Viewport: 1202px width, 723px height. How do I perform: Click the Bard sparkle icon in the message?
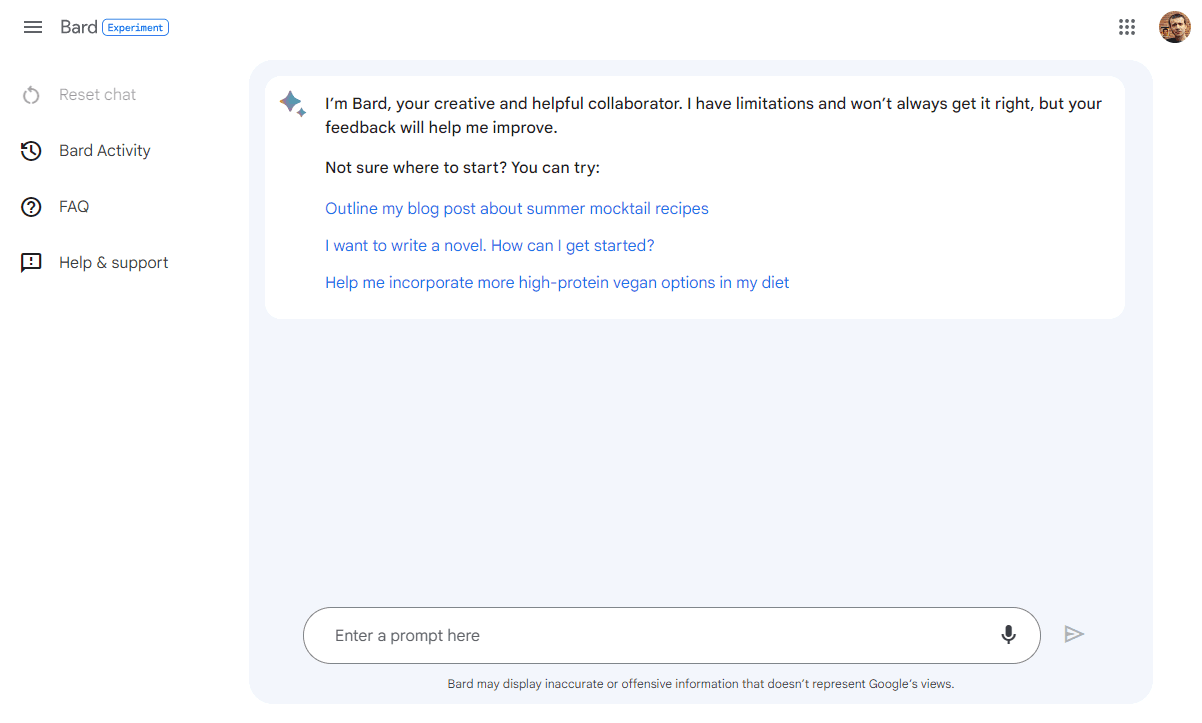pos(292,104)
